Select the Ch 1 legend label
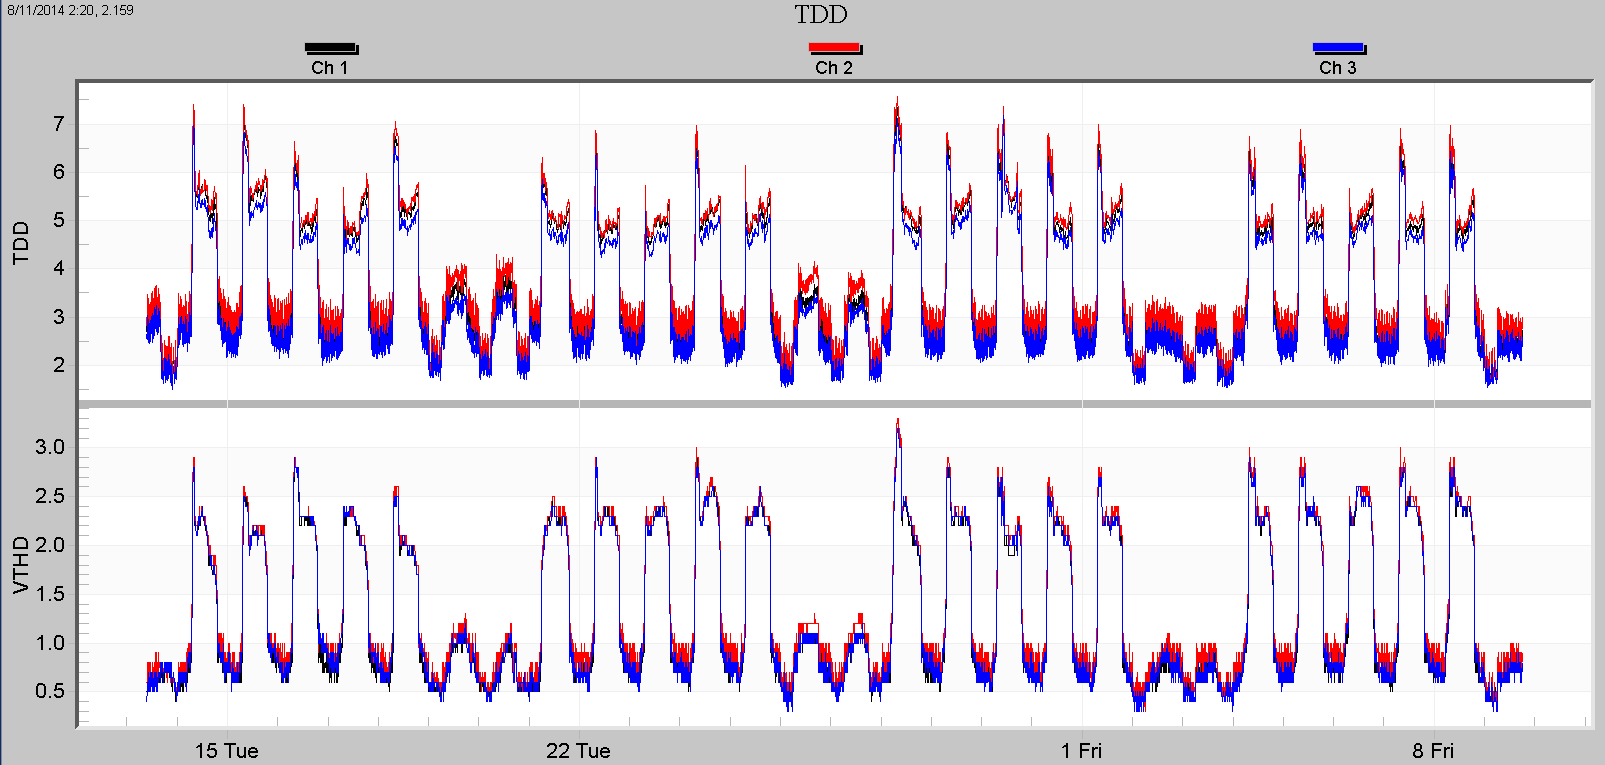Image resolution: width=1605 pixels, height=765 pixels. (330, 68)
